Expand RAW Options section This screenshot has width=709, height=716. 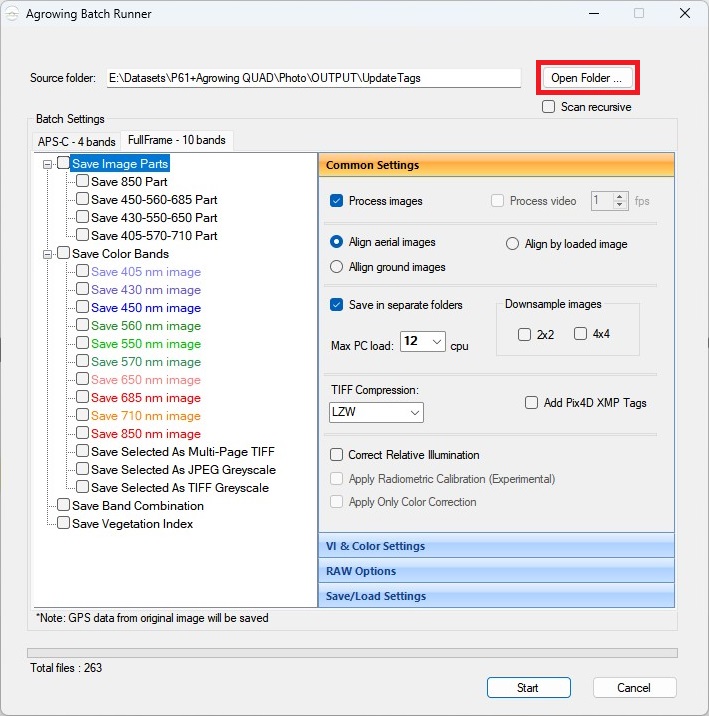tap(496, 571)
